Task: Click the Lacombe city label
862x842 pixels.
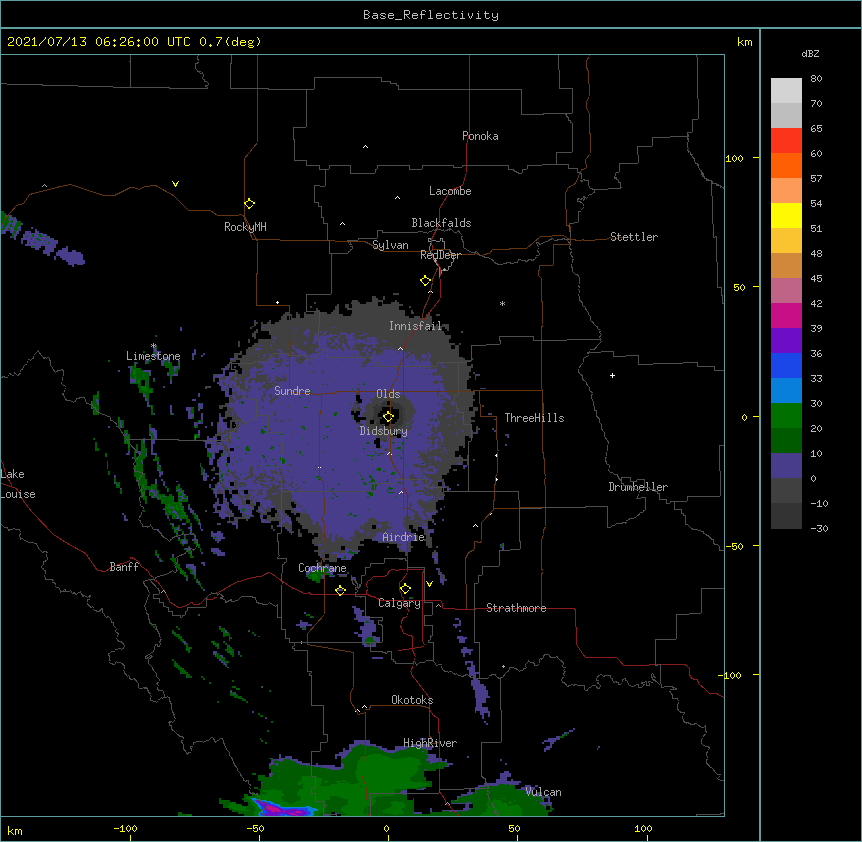Action: point(450,191)
